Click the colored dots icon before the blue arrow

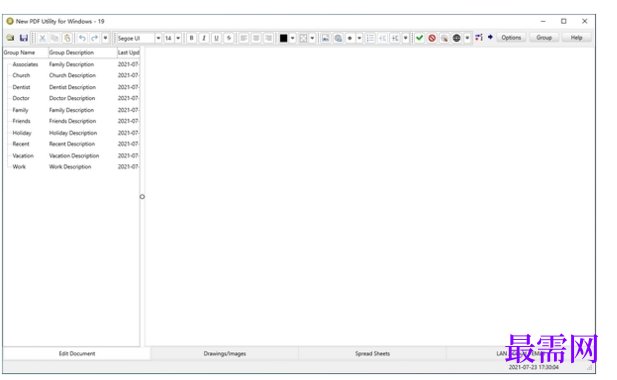click(478, 37)
